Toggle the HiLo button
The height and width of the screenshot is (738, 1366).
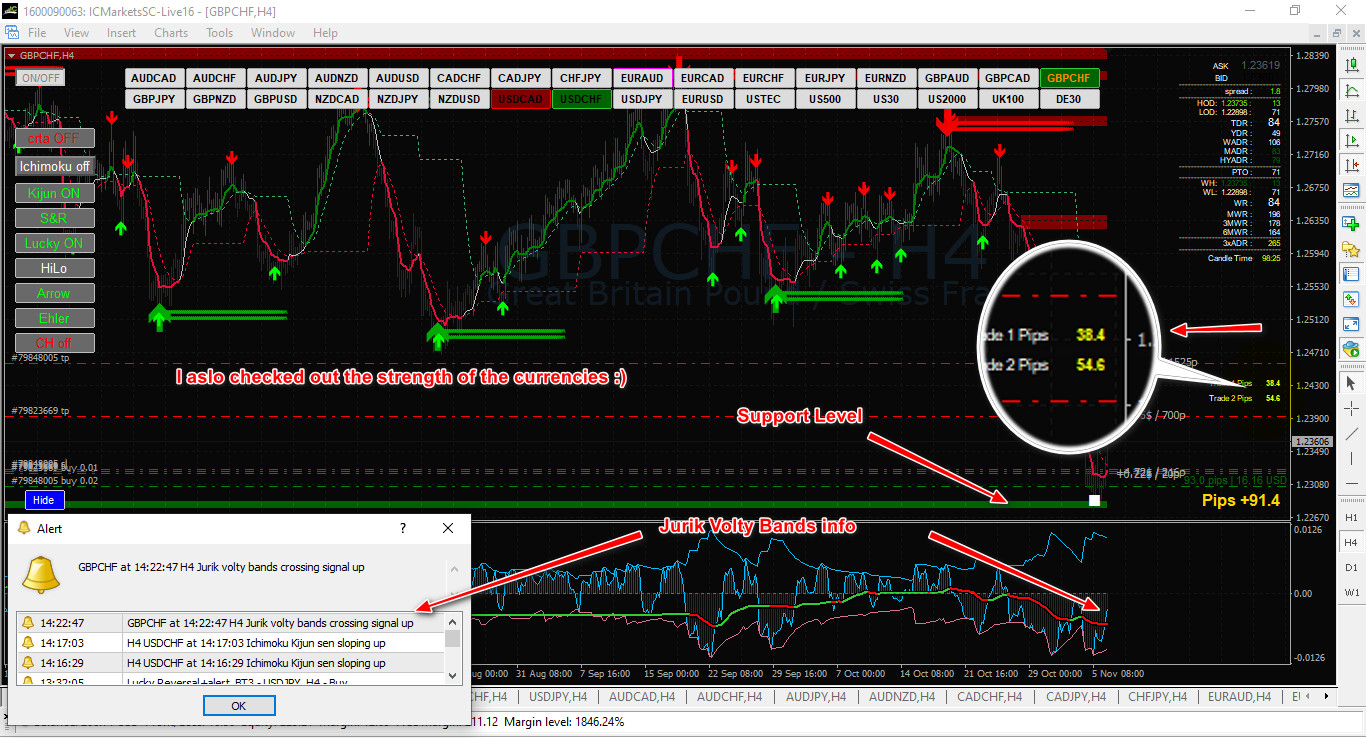pyautogui.click(x=55, y=268)
